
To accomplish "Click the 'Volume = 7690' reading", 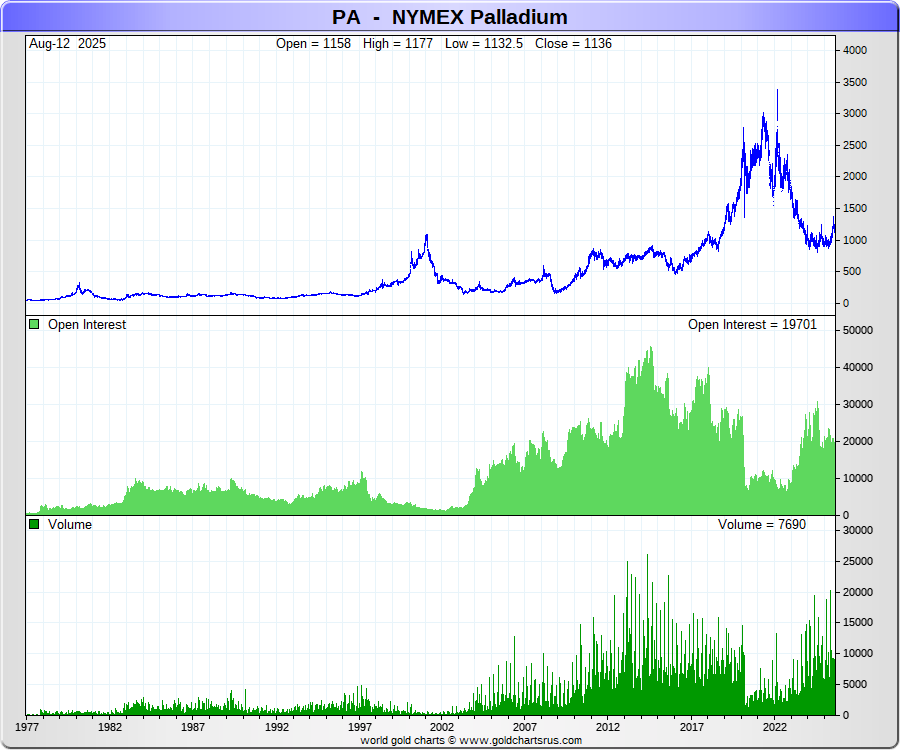I will pyautogui.click(x=762, y=524).
